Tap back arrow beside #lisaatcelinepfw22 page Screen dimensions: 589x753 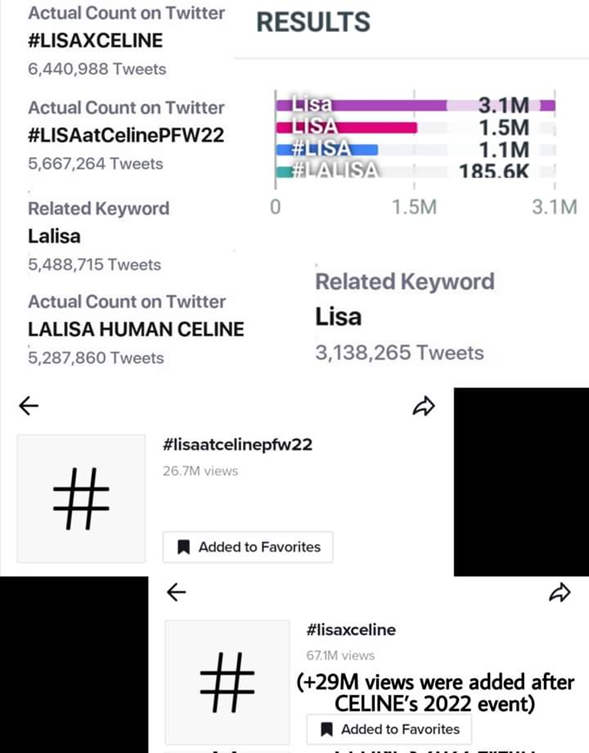tap(28, 406)
